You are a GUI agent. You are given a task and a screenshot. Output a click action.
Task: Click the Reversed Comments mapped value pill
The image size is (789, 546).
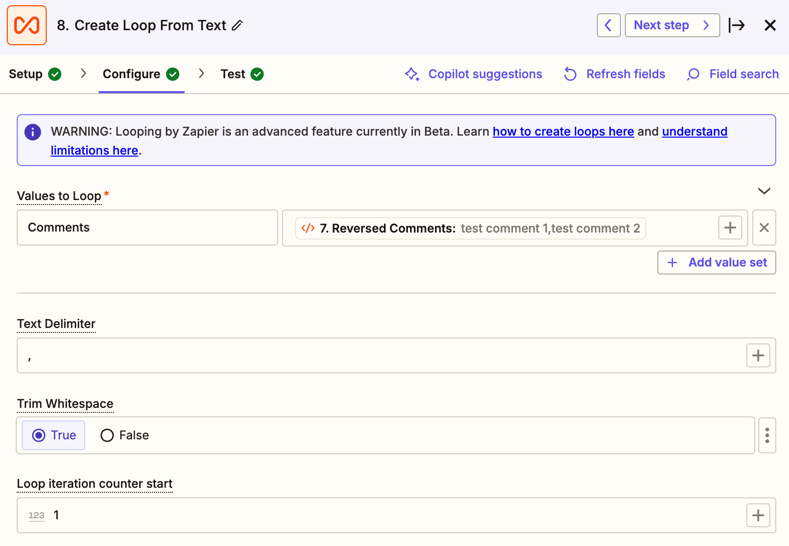(x=470, y=228)
